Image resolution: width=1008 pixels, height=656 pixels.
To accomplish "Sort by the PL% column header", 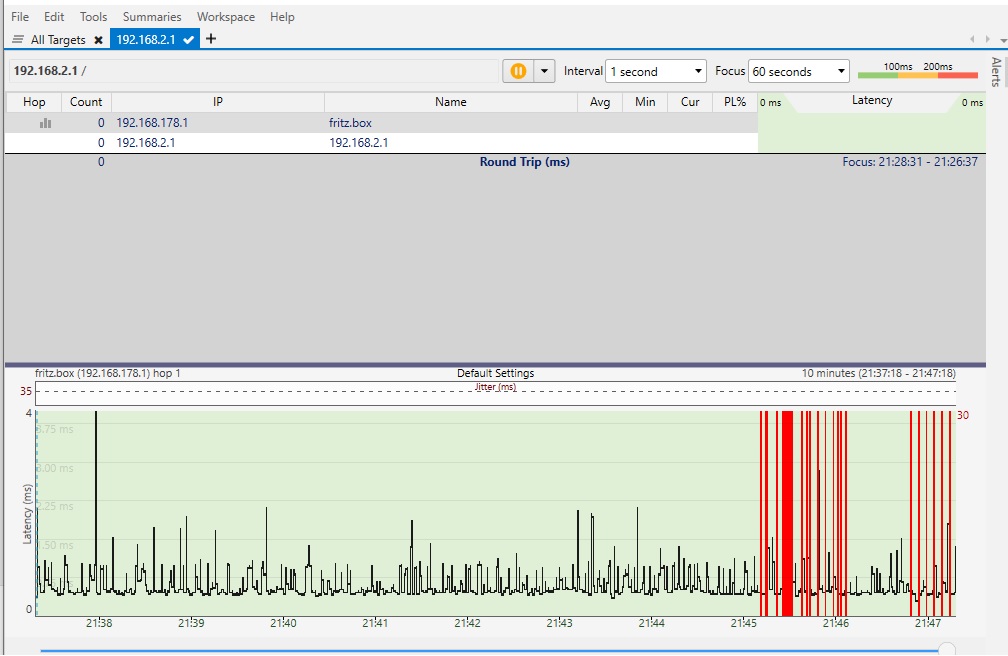I will pyautogui.click(x=735, y=102).
